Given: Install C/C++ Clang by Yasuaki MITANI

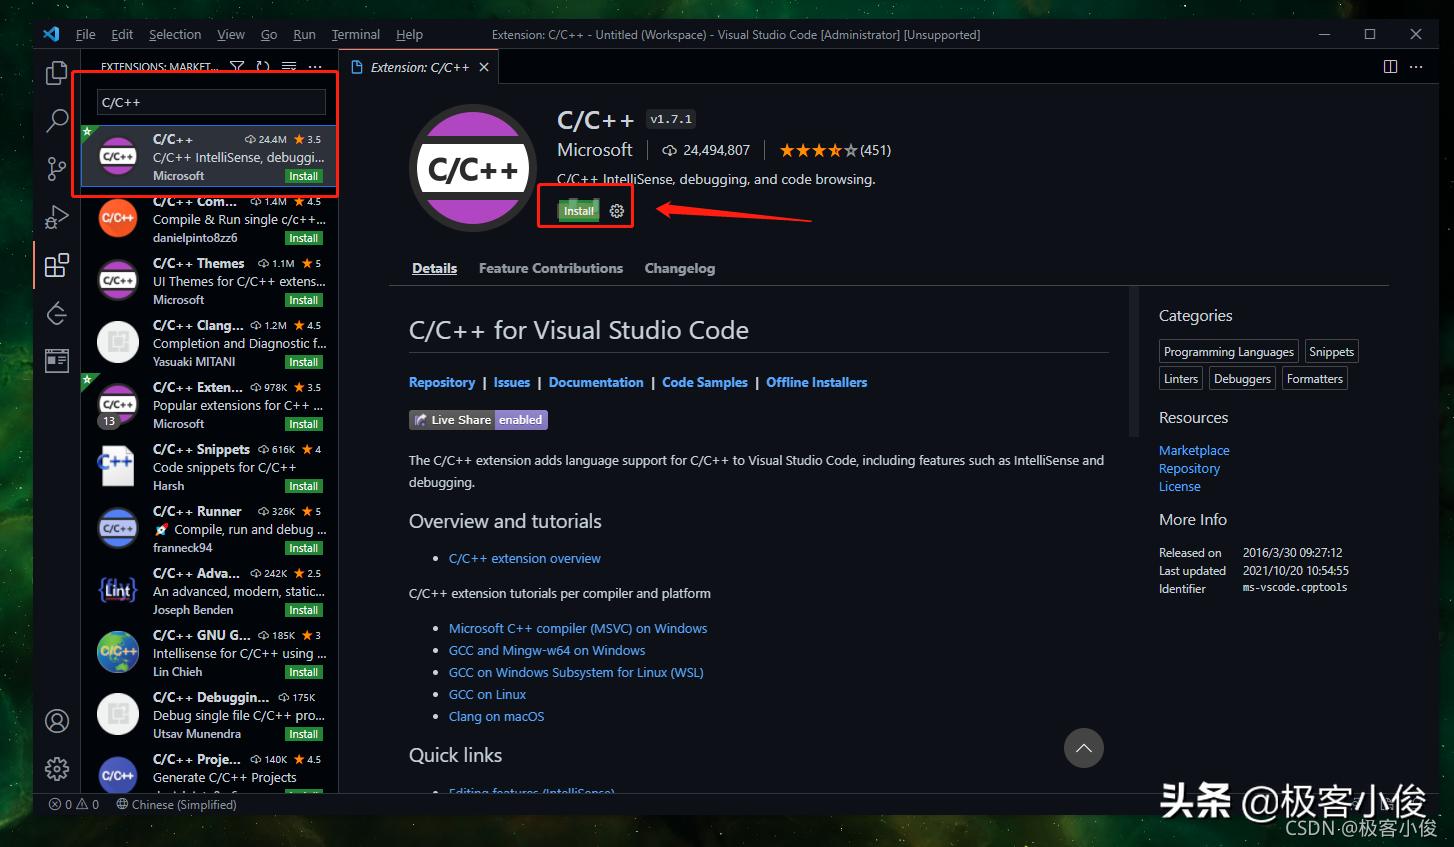Looking at the screenshot, I should [x=304, y=362].
